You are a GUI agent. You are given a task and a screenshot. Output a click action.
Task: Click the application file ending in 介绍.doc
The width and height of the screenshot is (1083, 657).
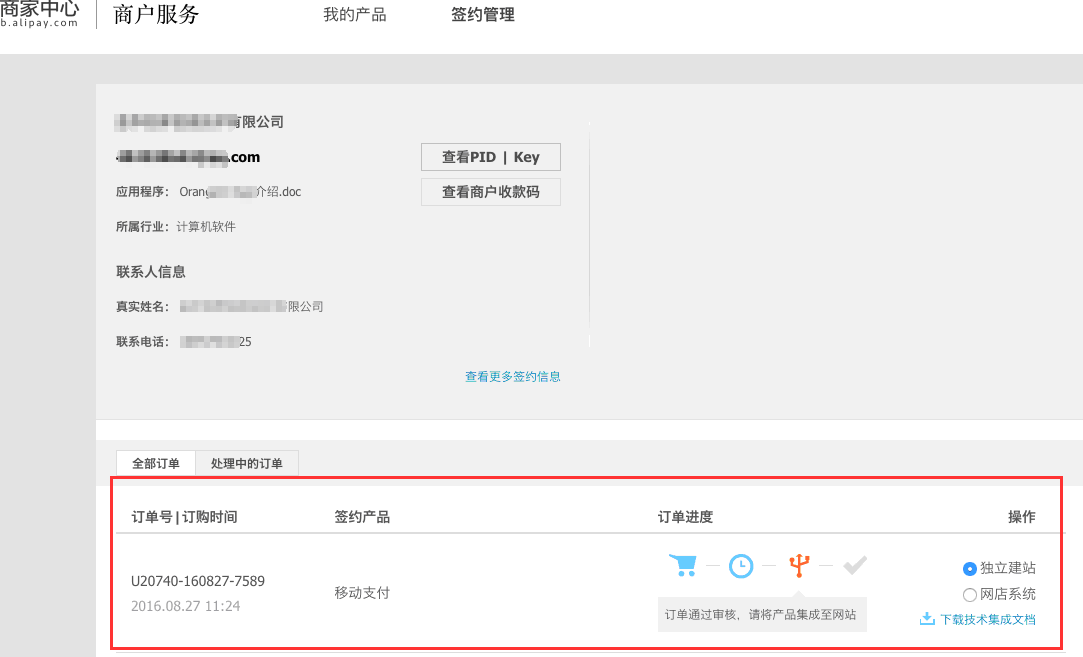click(240, 192)
